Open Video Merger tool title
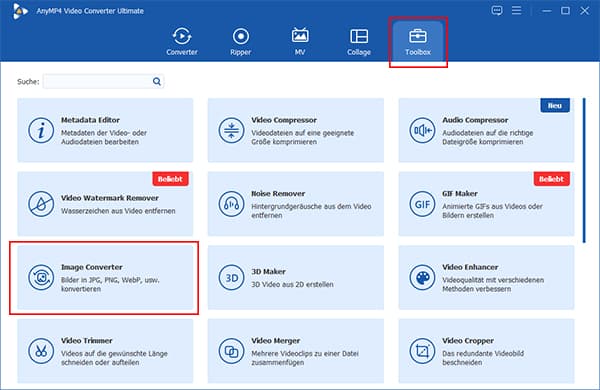This screenshot has height=390, width=600. click(276, 340)
